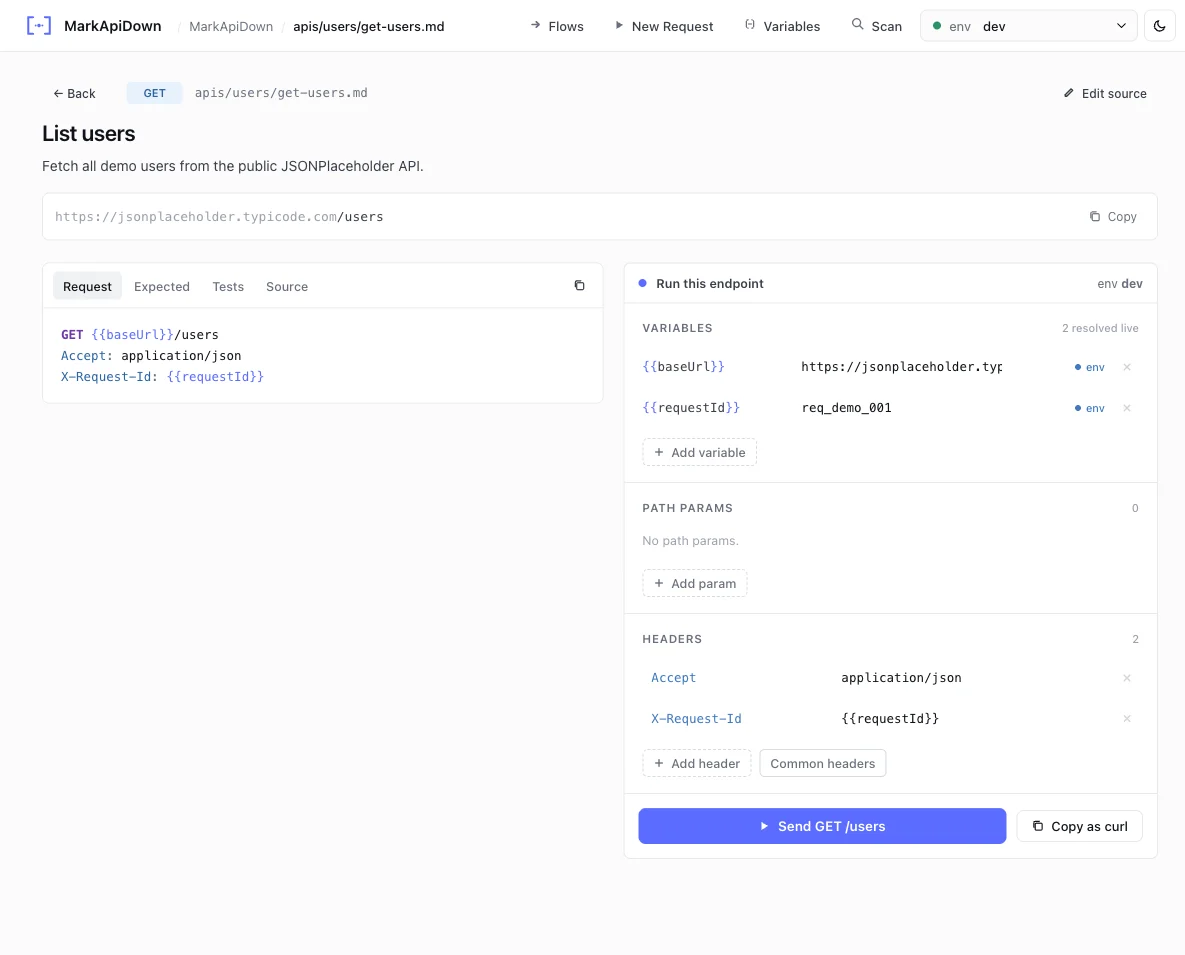Toggle dark mode with the moon icon

click(x=1159, y=26)
